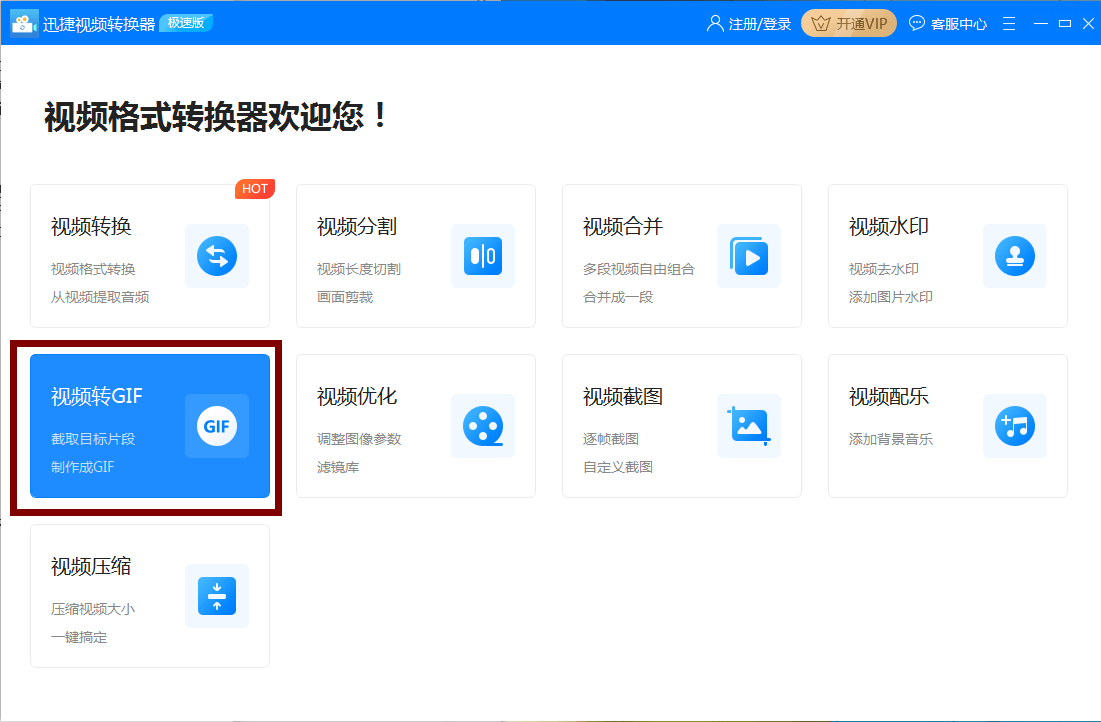Select the 视频转GIF card title

(x=97, y=396)
